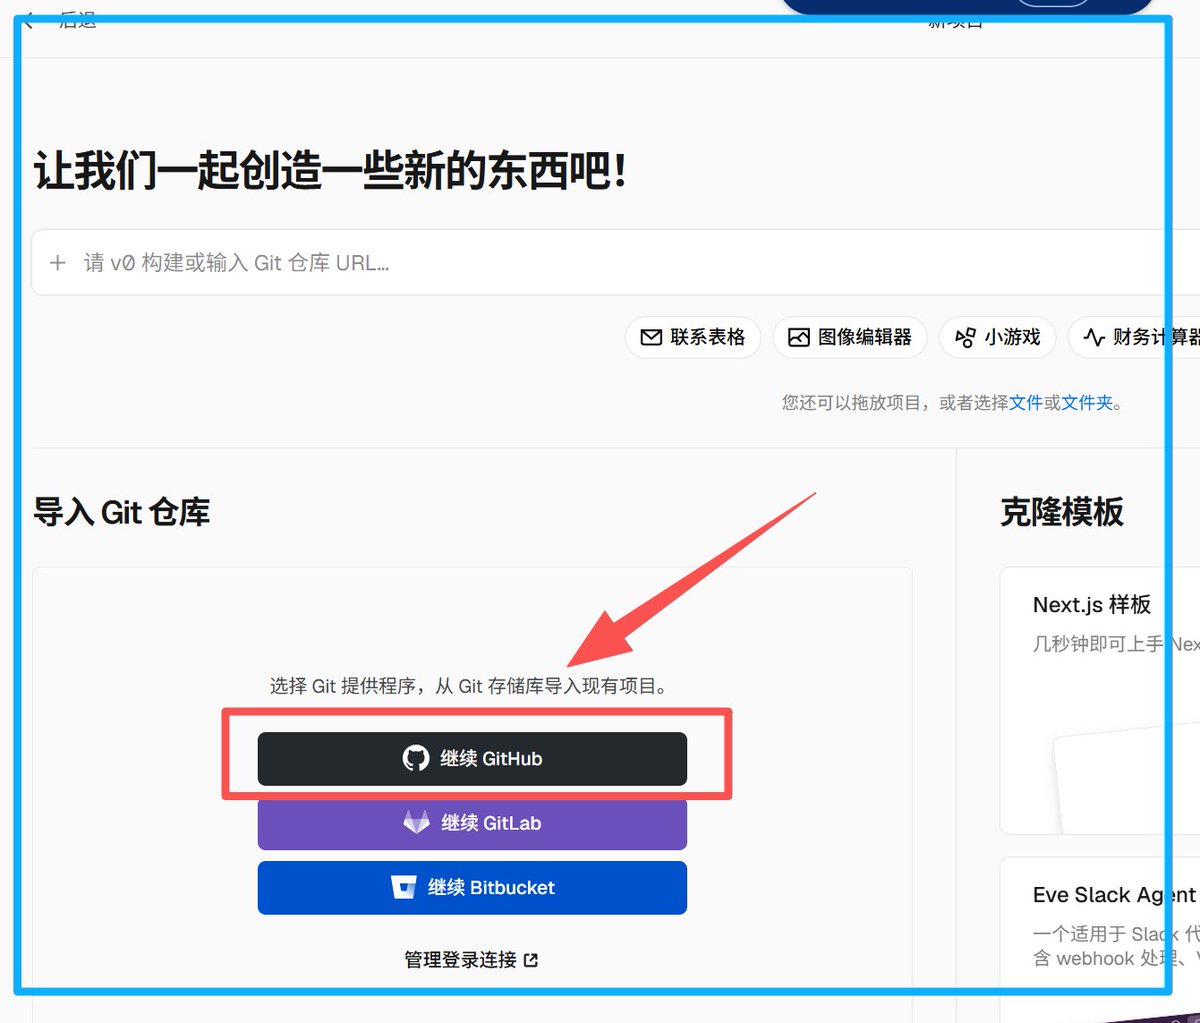Select the 联系表格 suggestion chip
This screenshot has width=1200, height=1023.
pos(693,338)
